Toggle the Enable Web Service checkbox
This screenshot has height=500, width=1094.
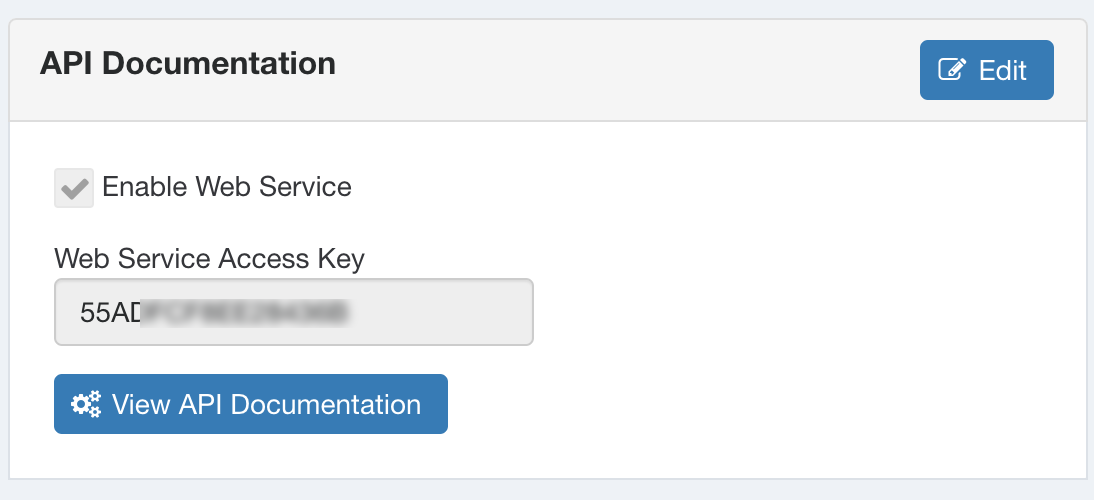pyautogui.click(x=74, y=187)
